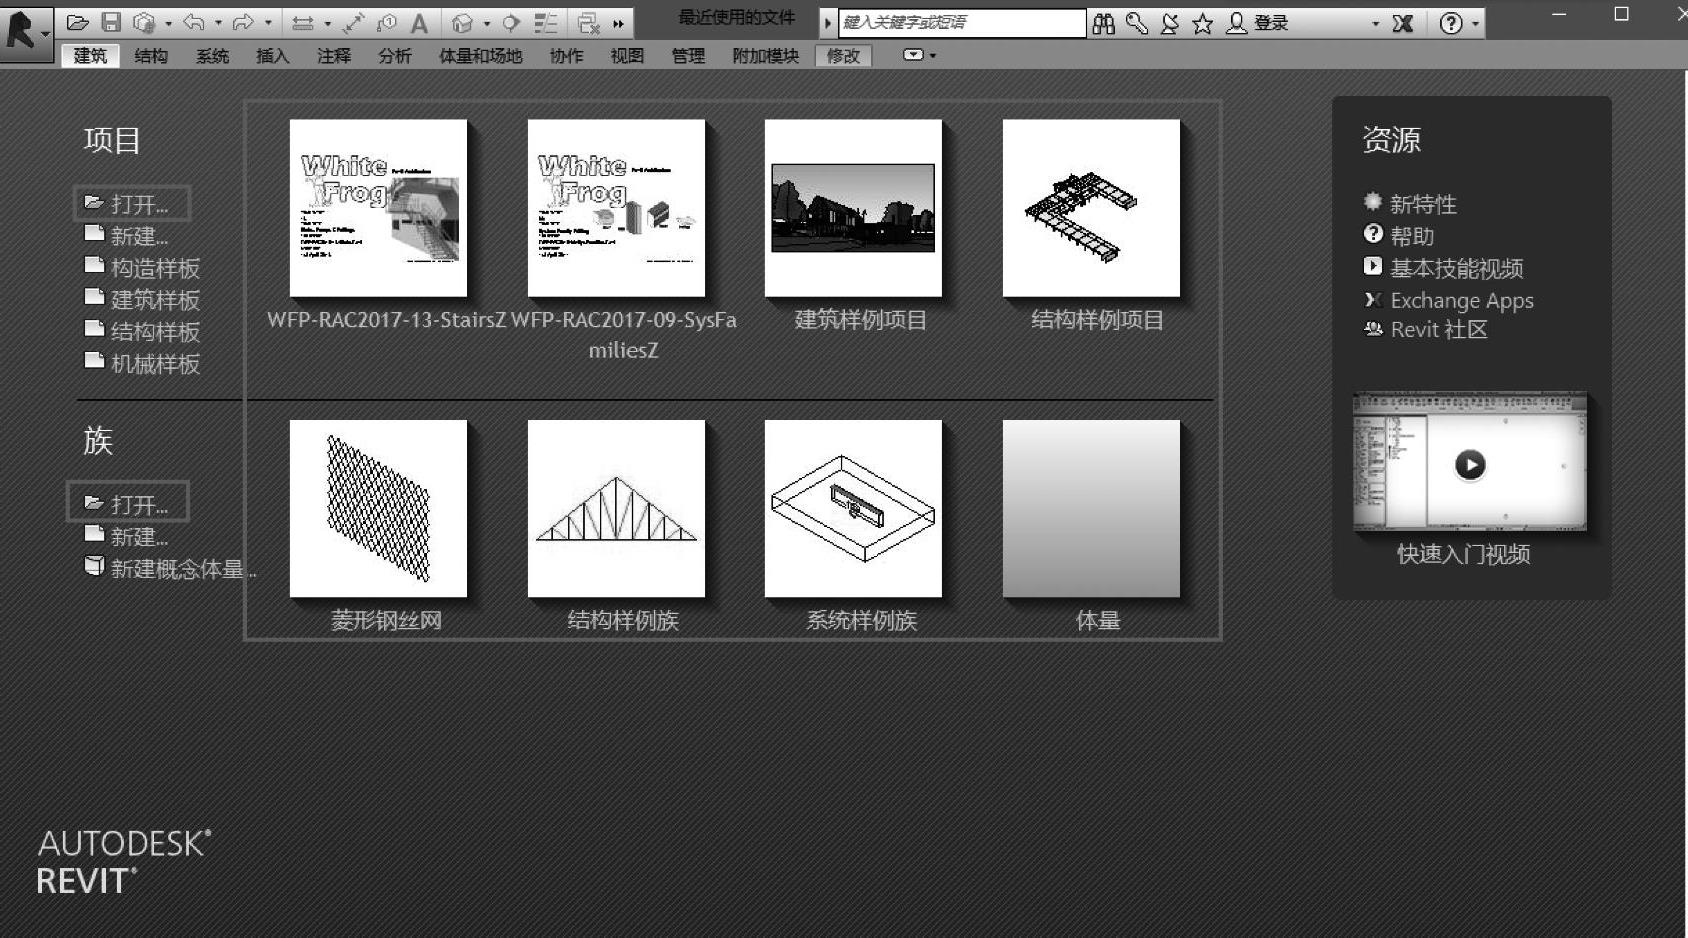Image resolution: width=1688 pixels, height=938 pixels.
Task: Open the 新特性 resource link
Action: 1411,204
